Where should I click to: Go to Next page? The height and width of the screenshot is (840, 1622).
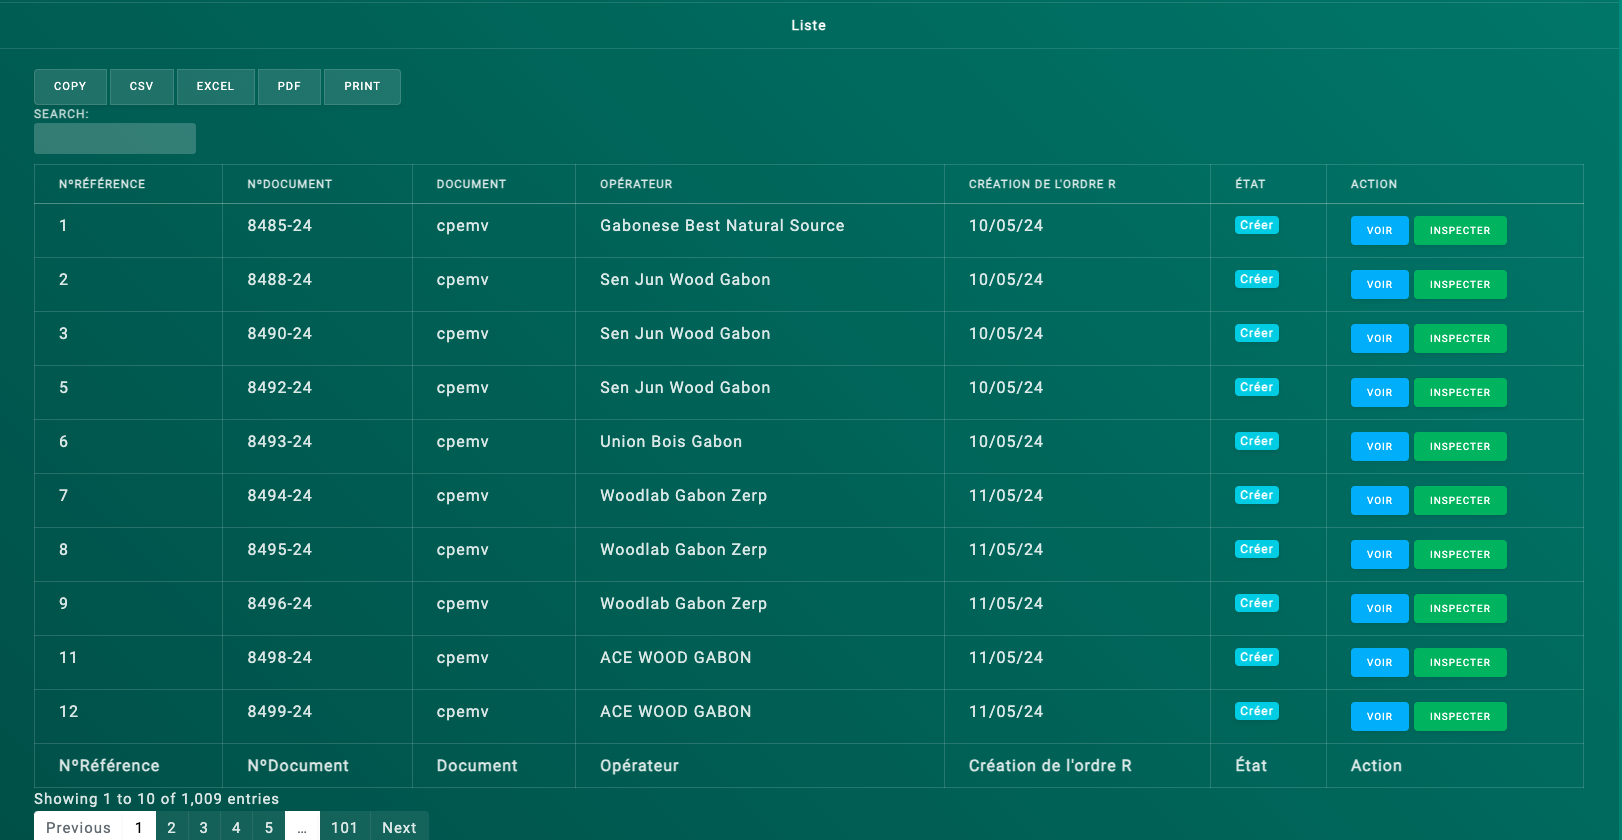pyautogui.click(x=399, y=827)
